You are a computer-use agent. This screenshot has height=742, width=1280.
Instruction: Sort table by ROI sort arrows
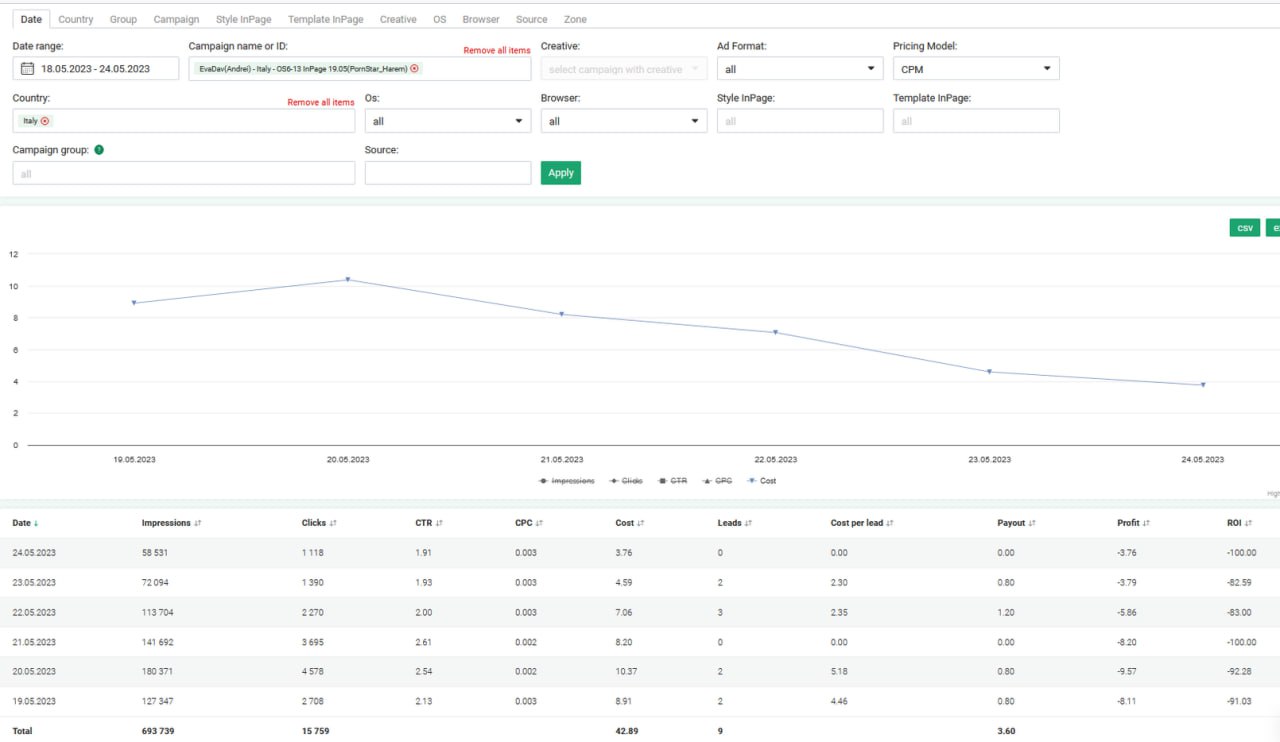point(1249,523)
